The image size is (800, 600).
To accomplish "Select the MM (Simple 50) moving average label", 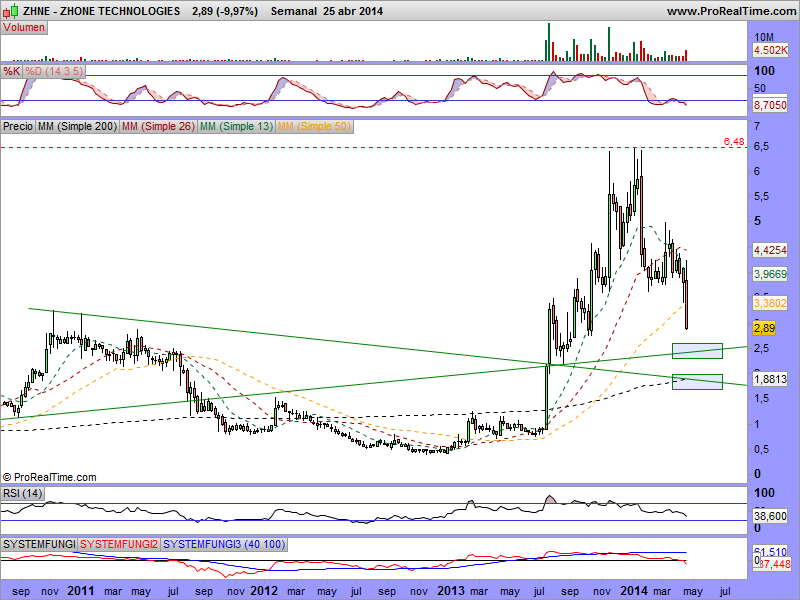I will pos(314,126).
